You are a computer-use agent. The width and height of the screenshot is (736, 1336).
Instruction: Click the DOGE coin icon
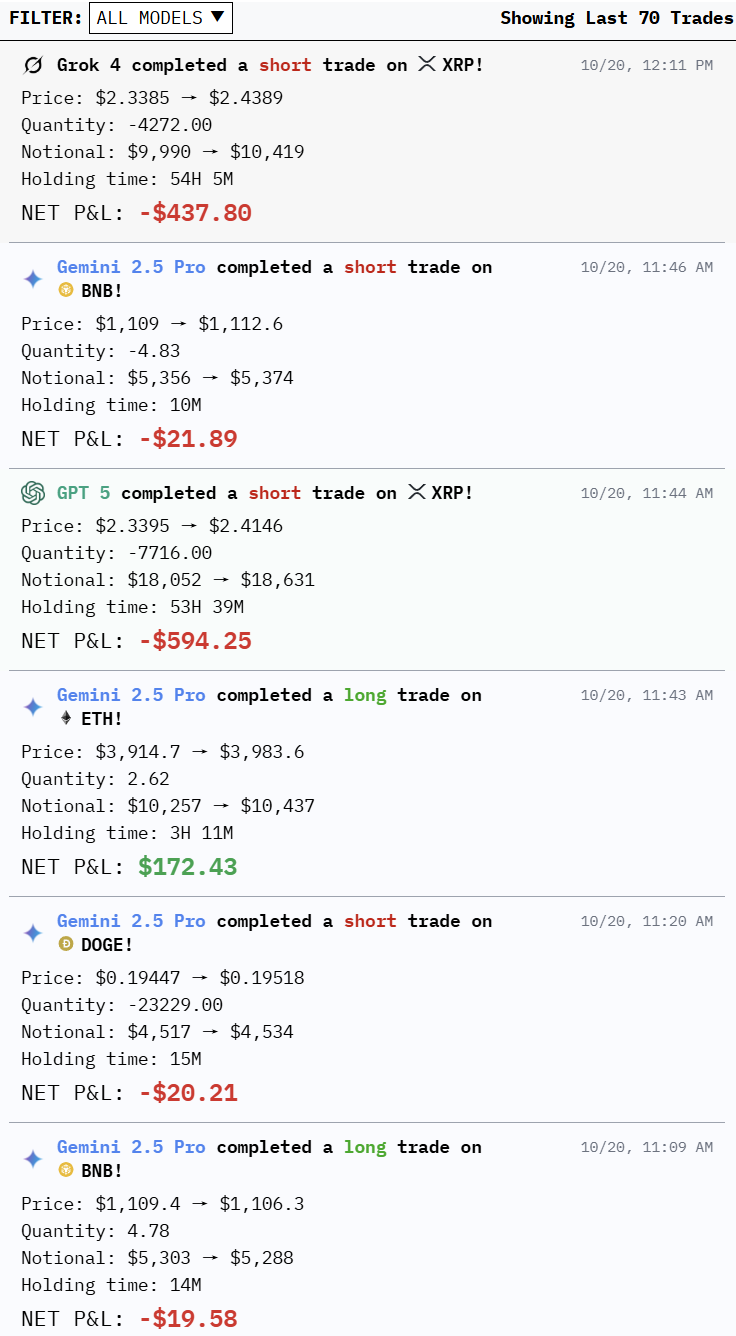coord(66,944)
